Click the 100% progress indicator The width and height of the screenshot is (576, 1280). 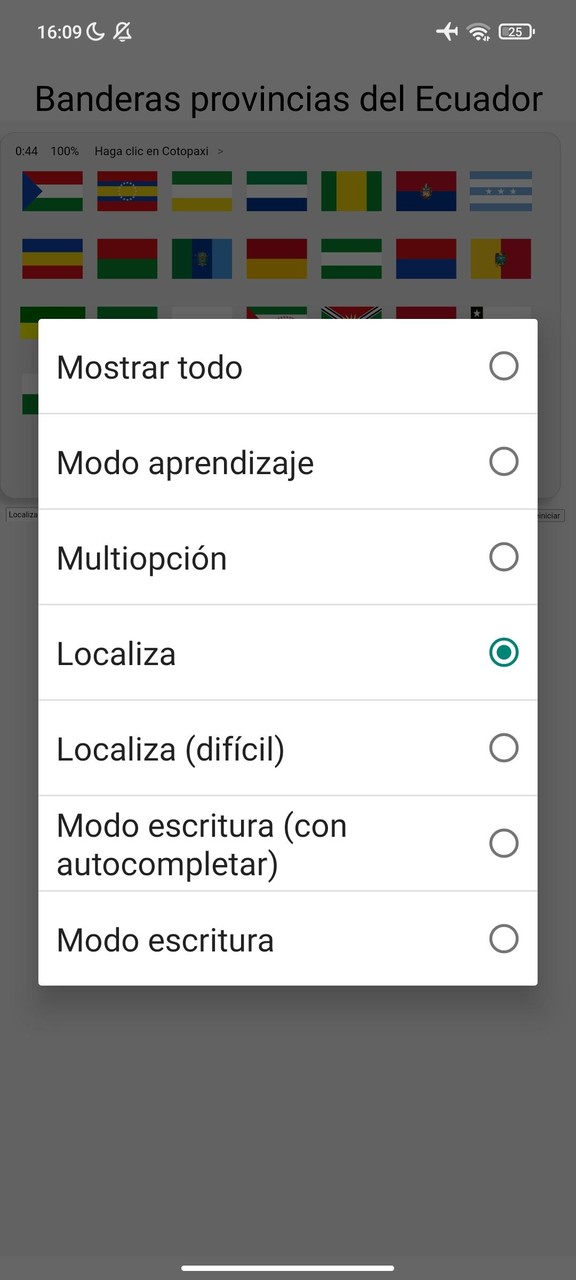(x=64, y=151)
